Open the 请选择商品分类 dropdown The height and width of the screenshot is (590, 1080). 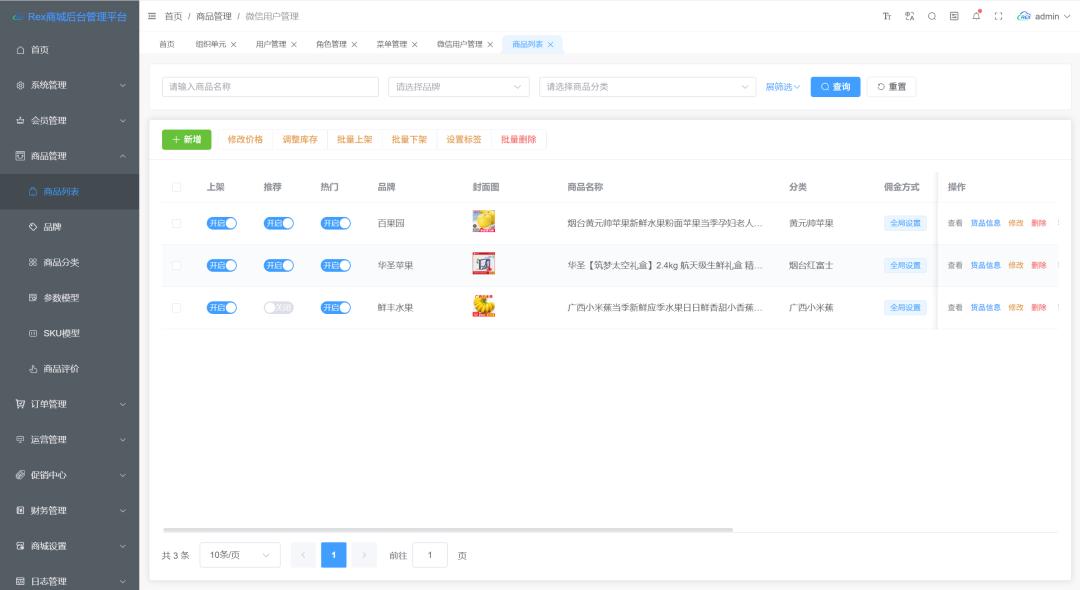pos(647,87)
